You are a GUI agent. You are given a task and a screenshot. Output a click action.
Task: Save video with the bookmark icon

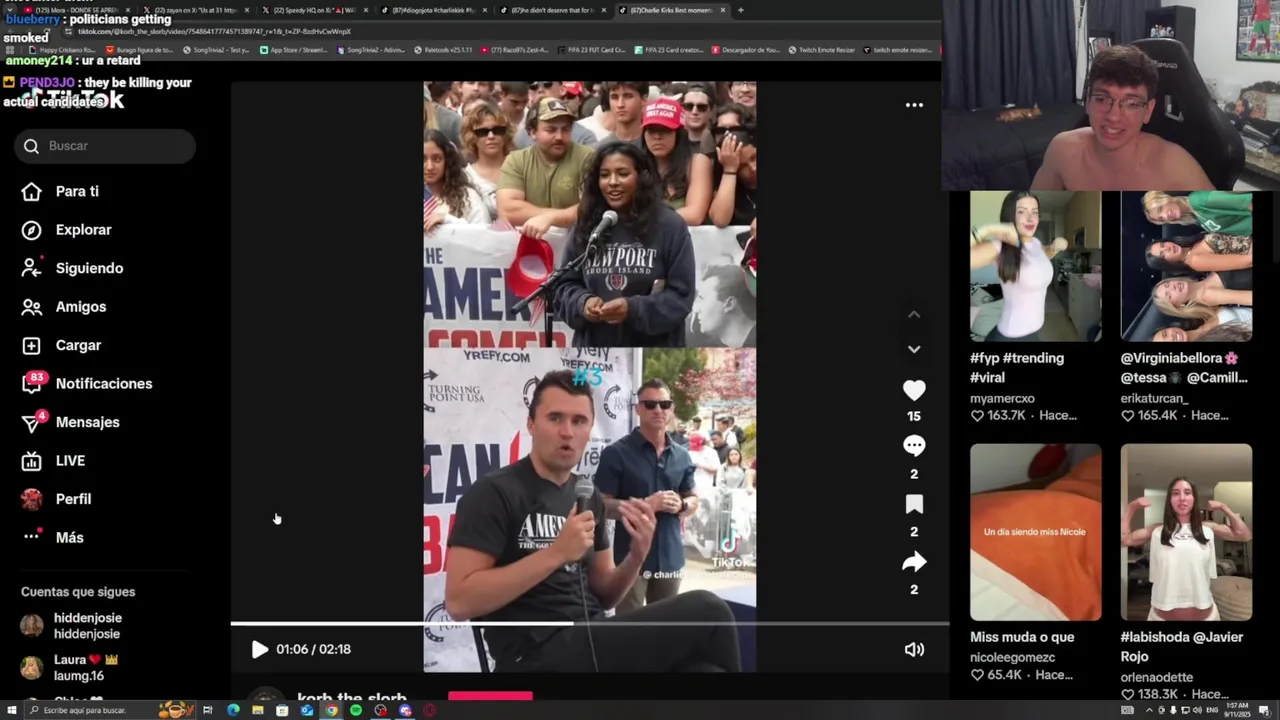(x=914, y=504)
